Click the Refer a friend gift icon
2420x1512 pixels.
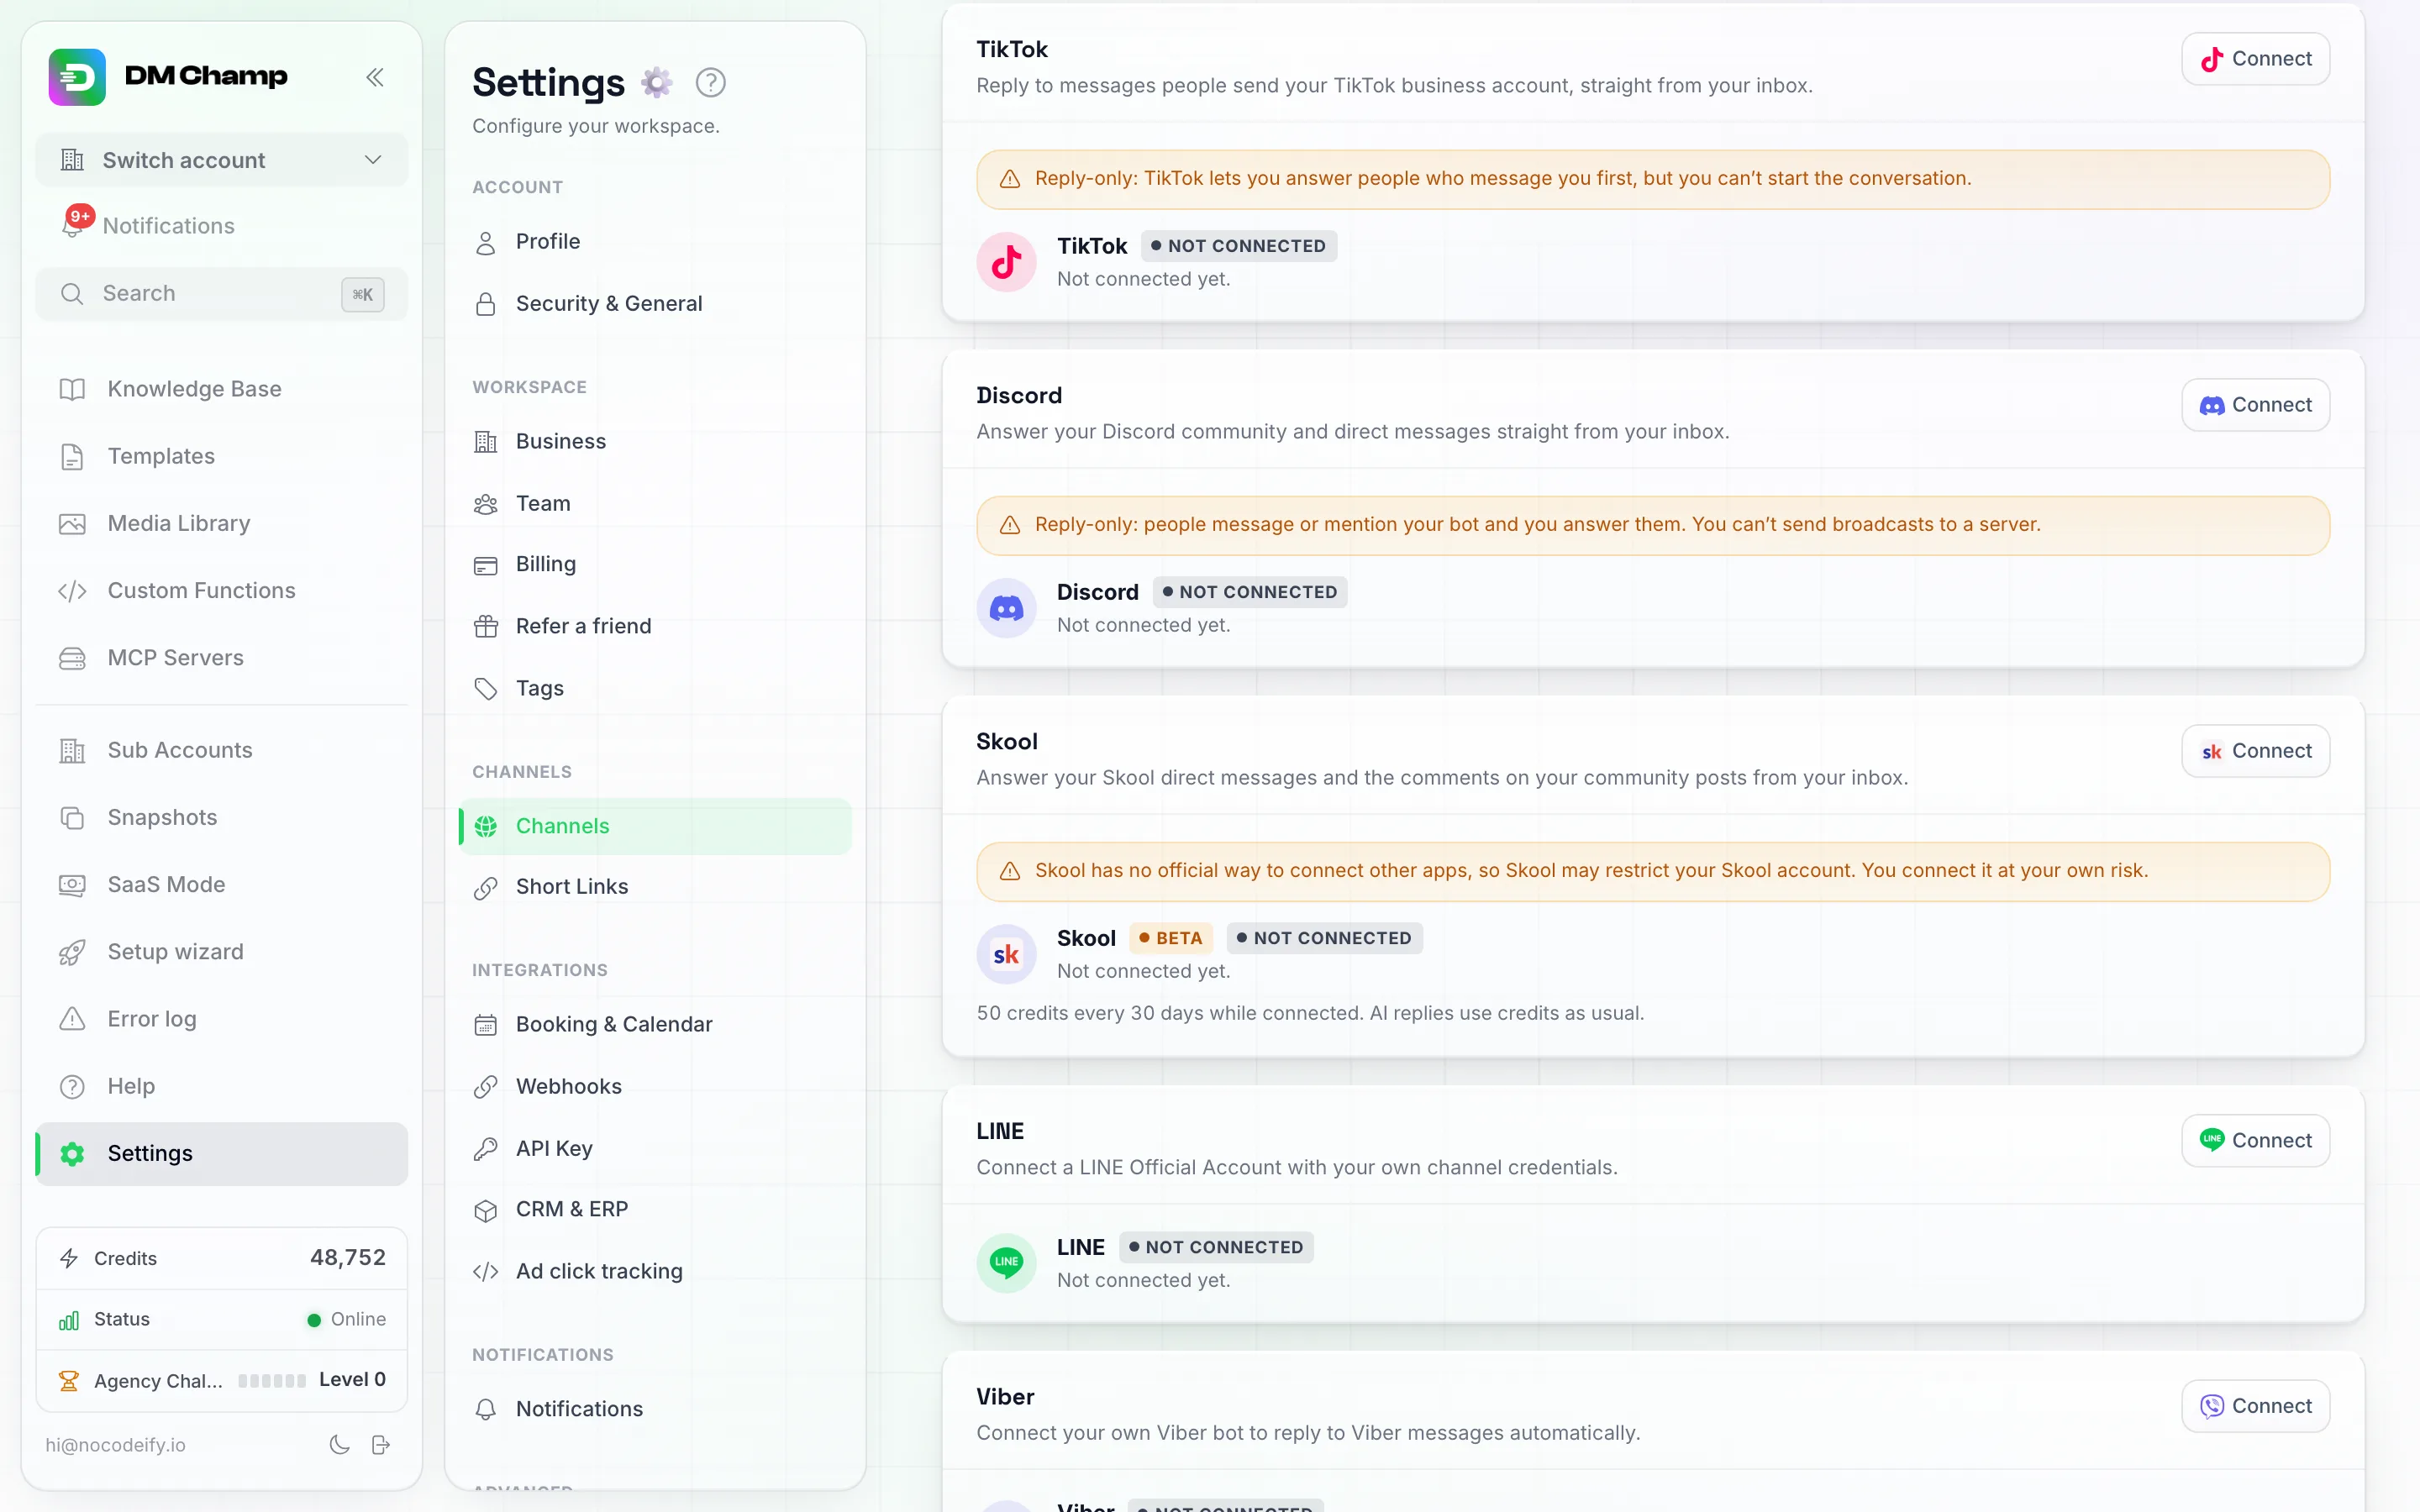coord(486,627)
